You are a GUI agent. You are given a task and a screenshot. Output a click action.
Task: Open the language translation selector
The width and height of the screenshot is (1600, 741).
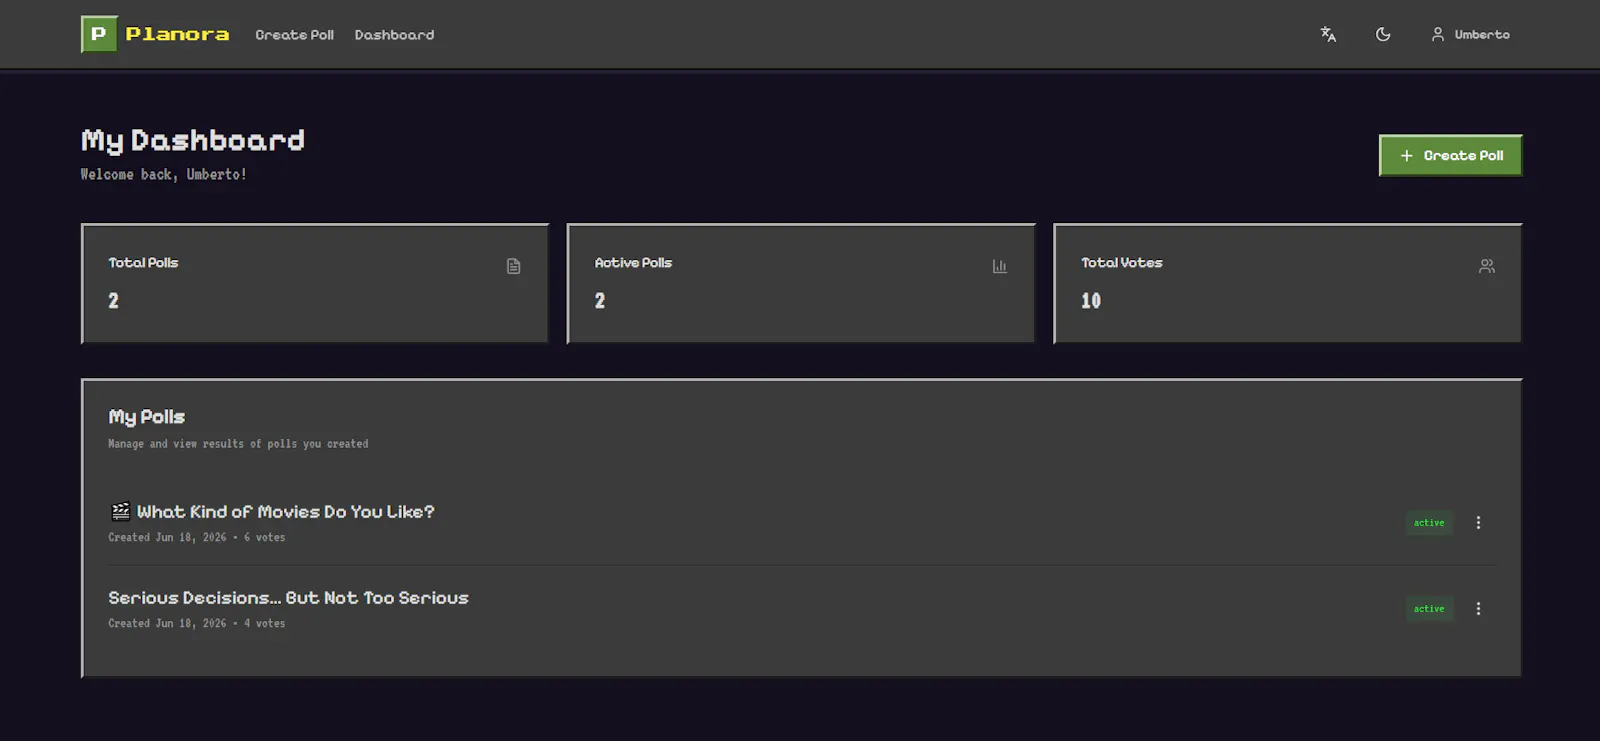tap(1328, 34)
